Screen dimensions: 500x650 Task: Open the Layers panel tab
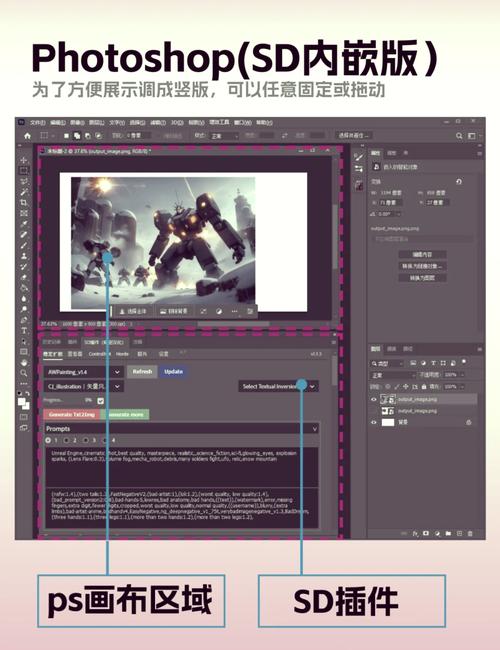376,349
